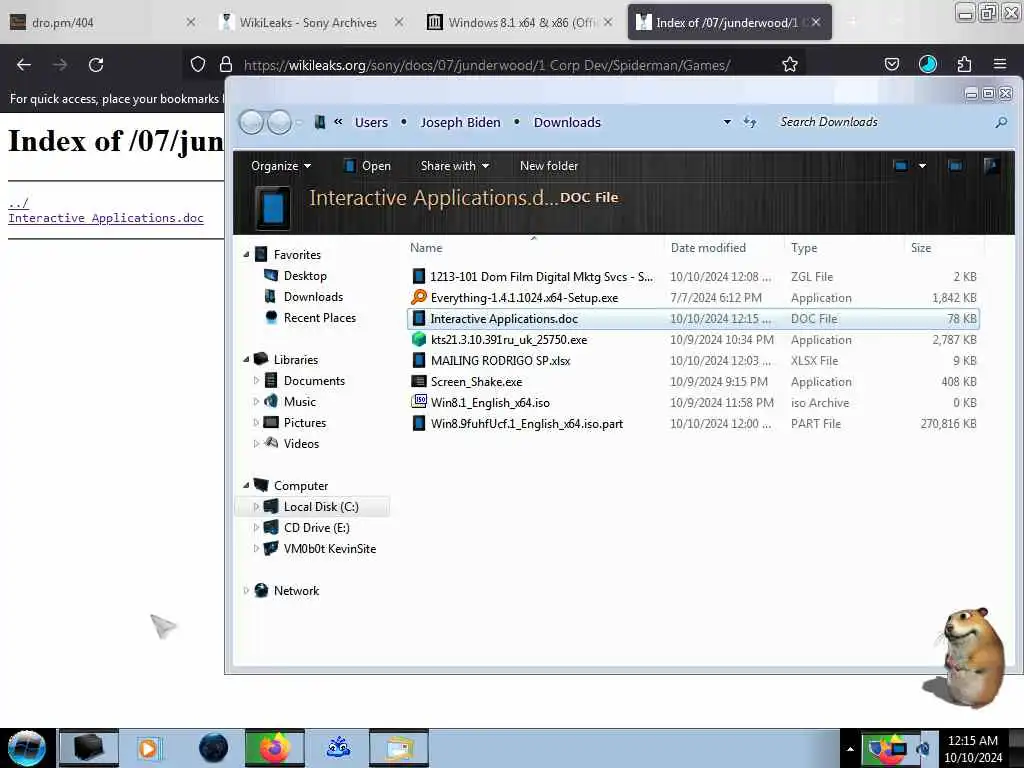This screenshot has width=1024, height=768.
Task: Collapse the Computer tree section
Action: (x=246, y=486)
